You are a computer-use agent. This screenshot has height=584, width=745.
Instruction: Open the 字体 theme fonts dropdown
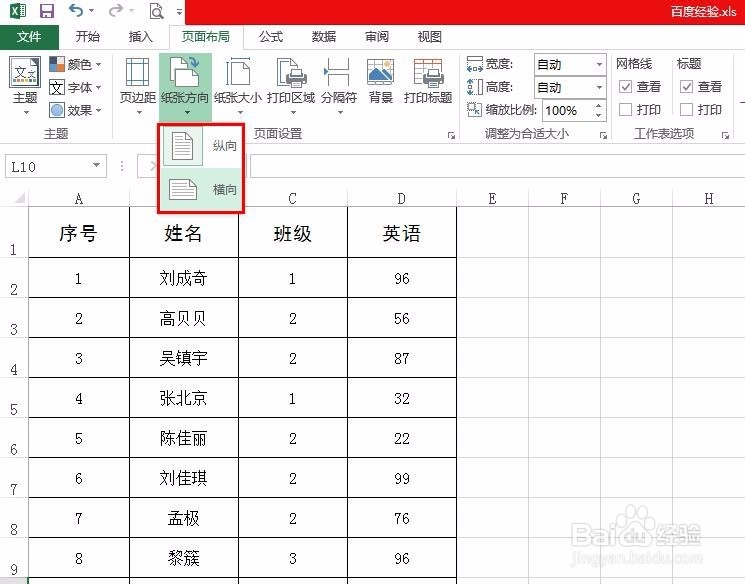pyautogui.click(x=76, y=87)
